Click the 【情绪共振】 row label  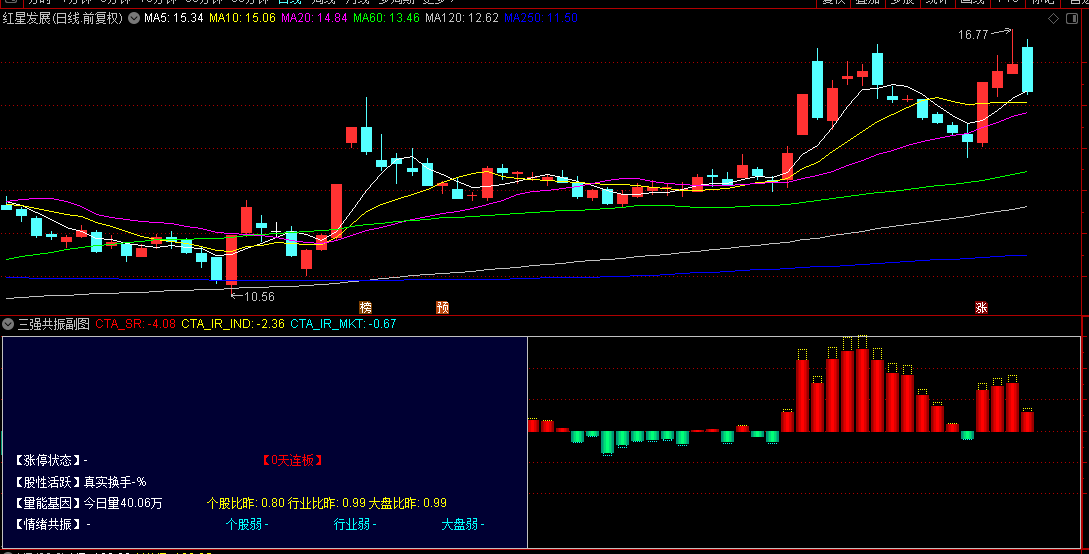[47, 525]
